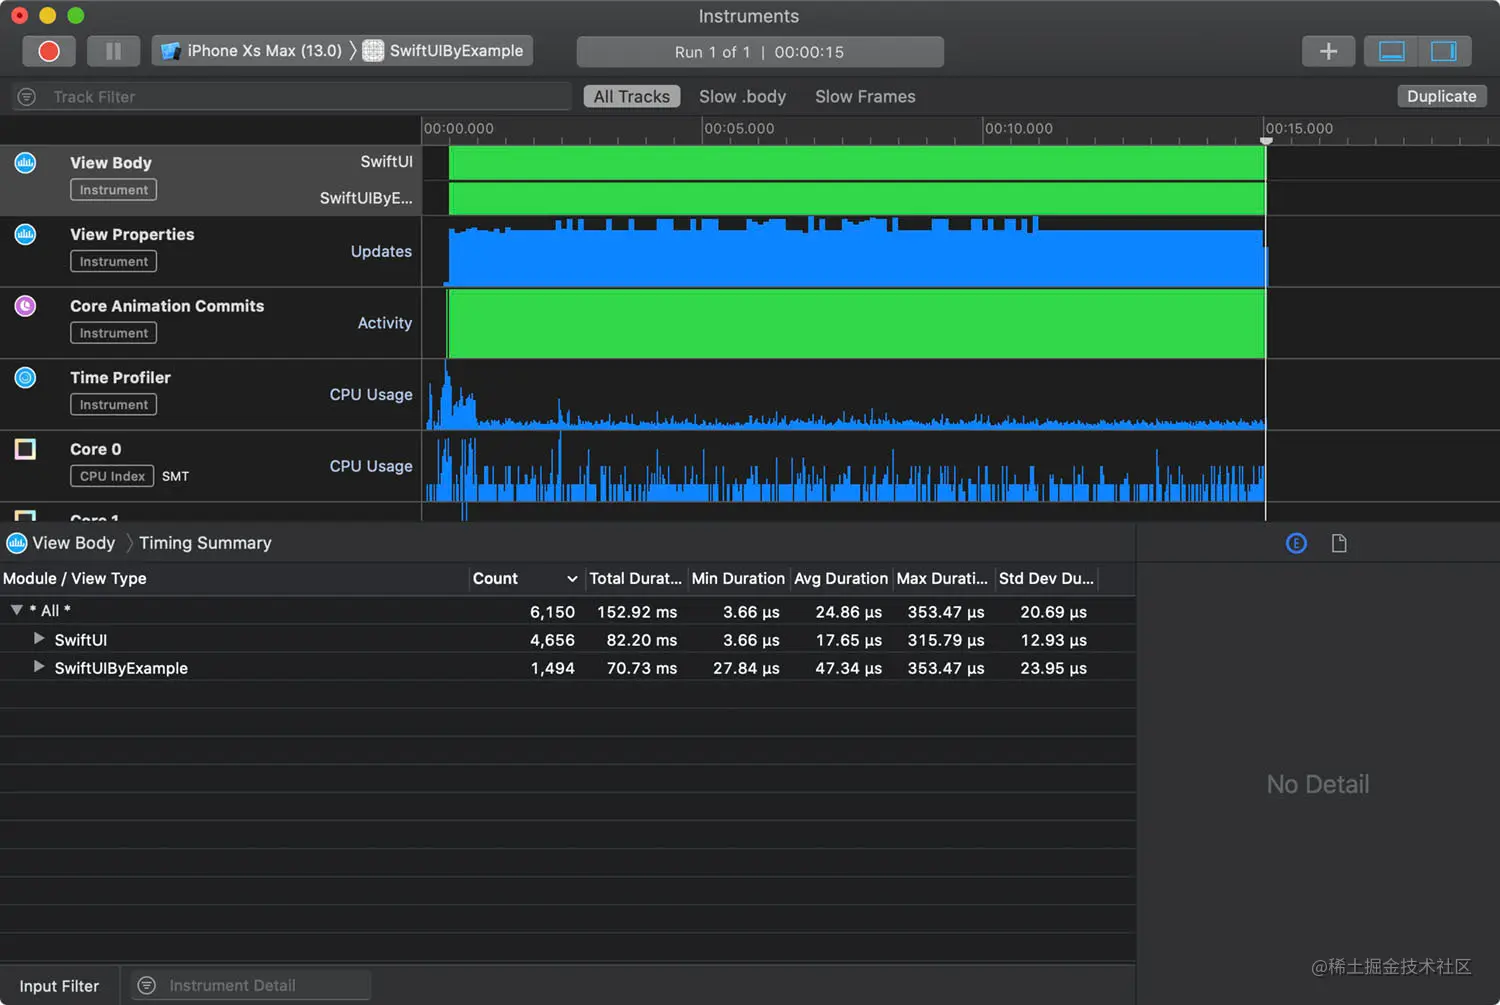Select the Time Profiler instrument icon

pos(25,377)
